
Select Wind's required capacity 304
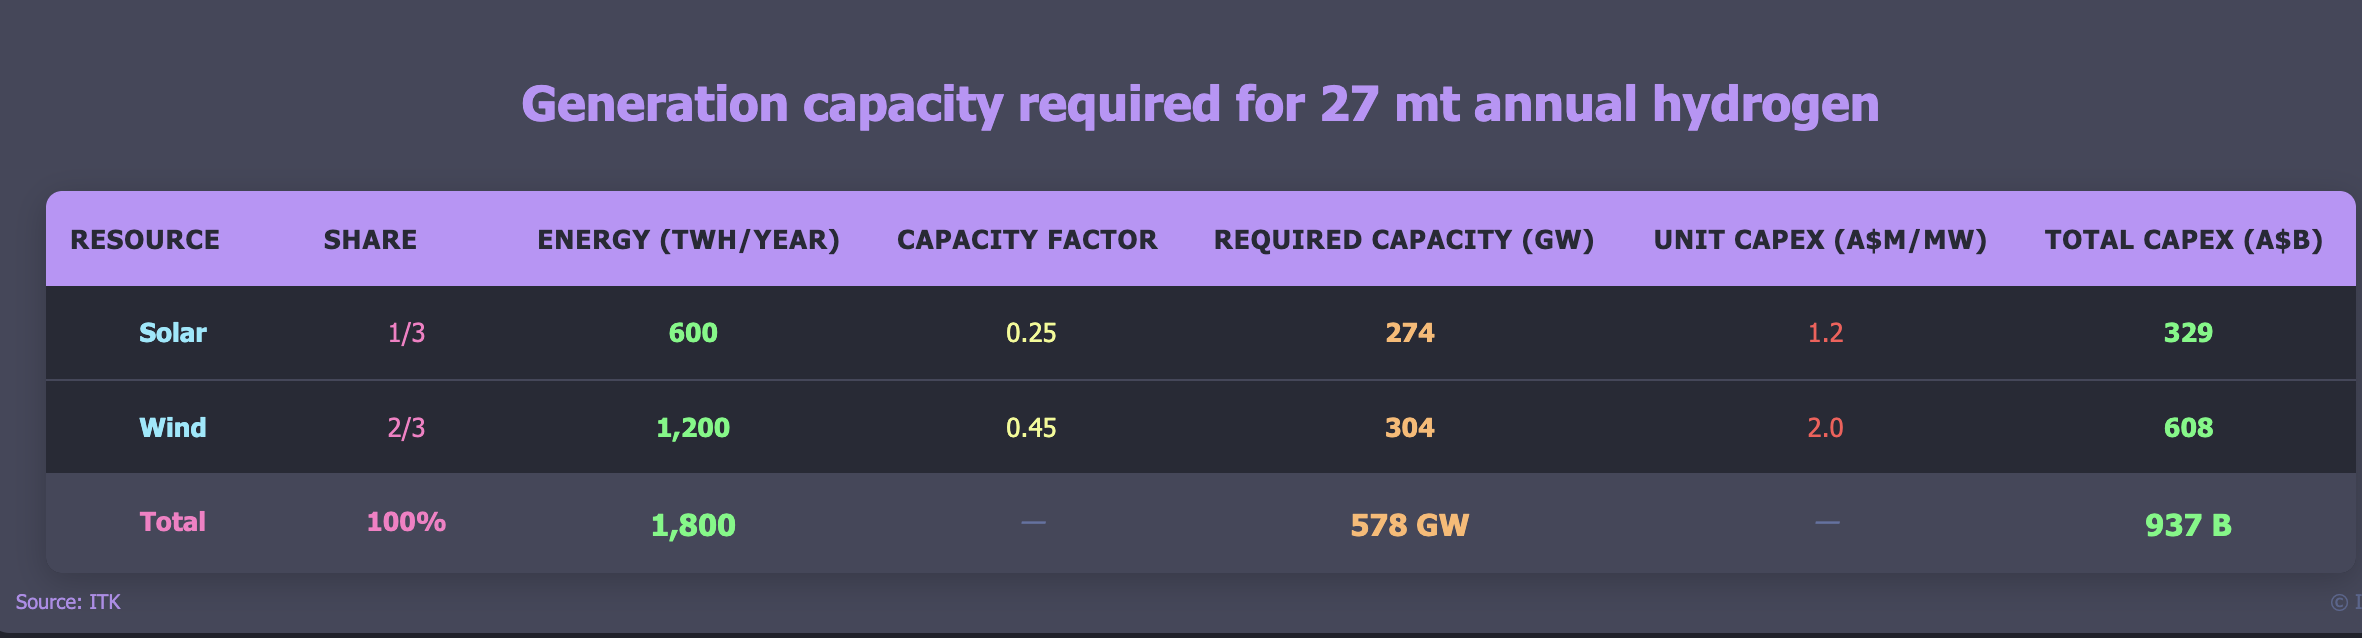[1409, 428]
